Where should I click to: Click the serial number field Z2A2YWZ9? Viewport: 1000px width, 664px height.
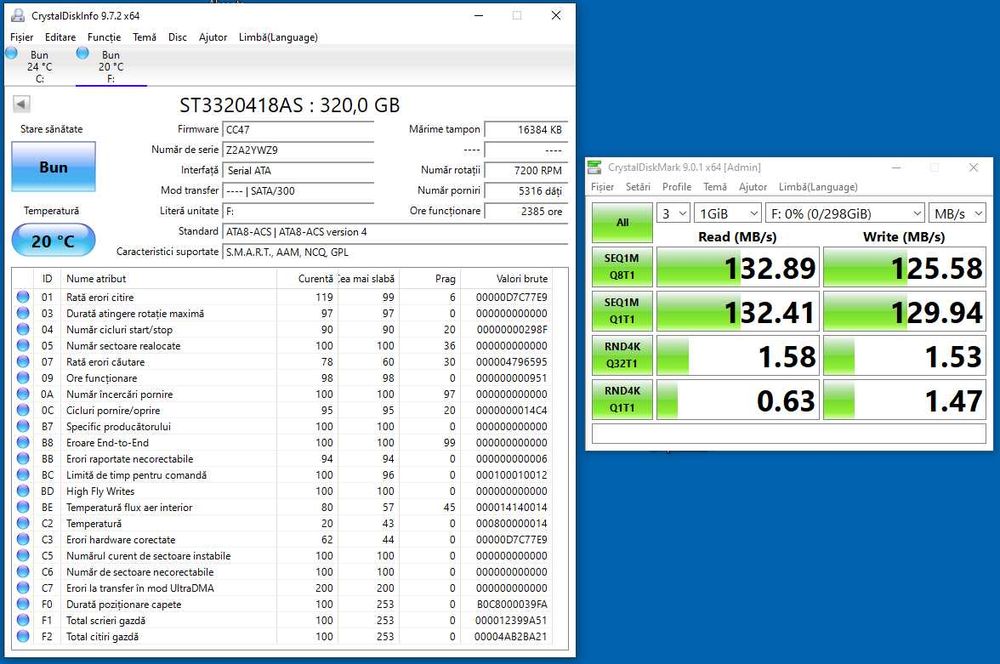[298, 150]
